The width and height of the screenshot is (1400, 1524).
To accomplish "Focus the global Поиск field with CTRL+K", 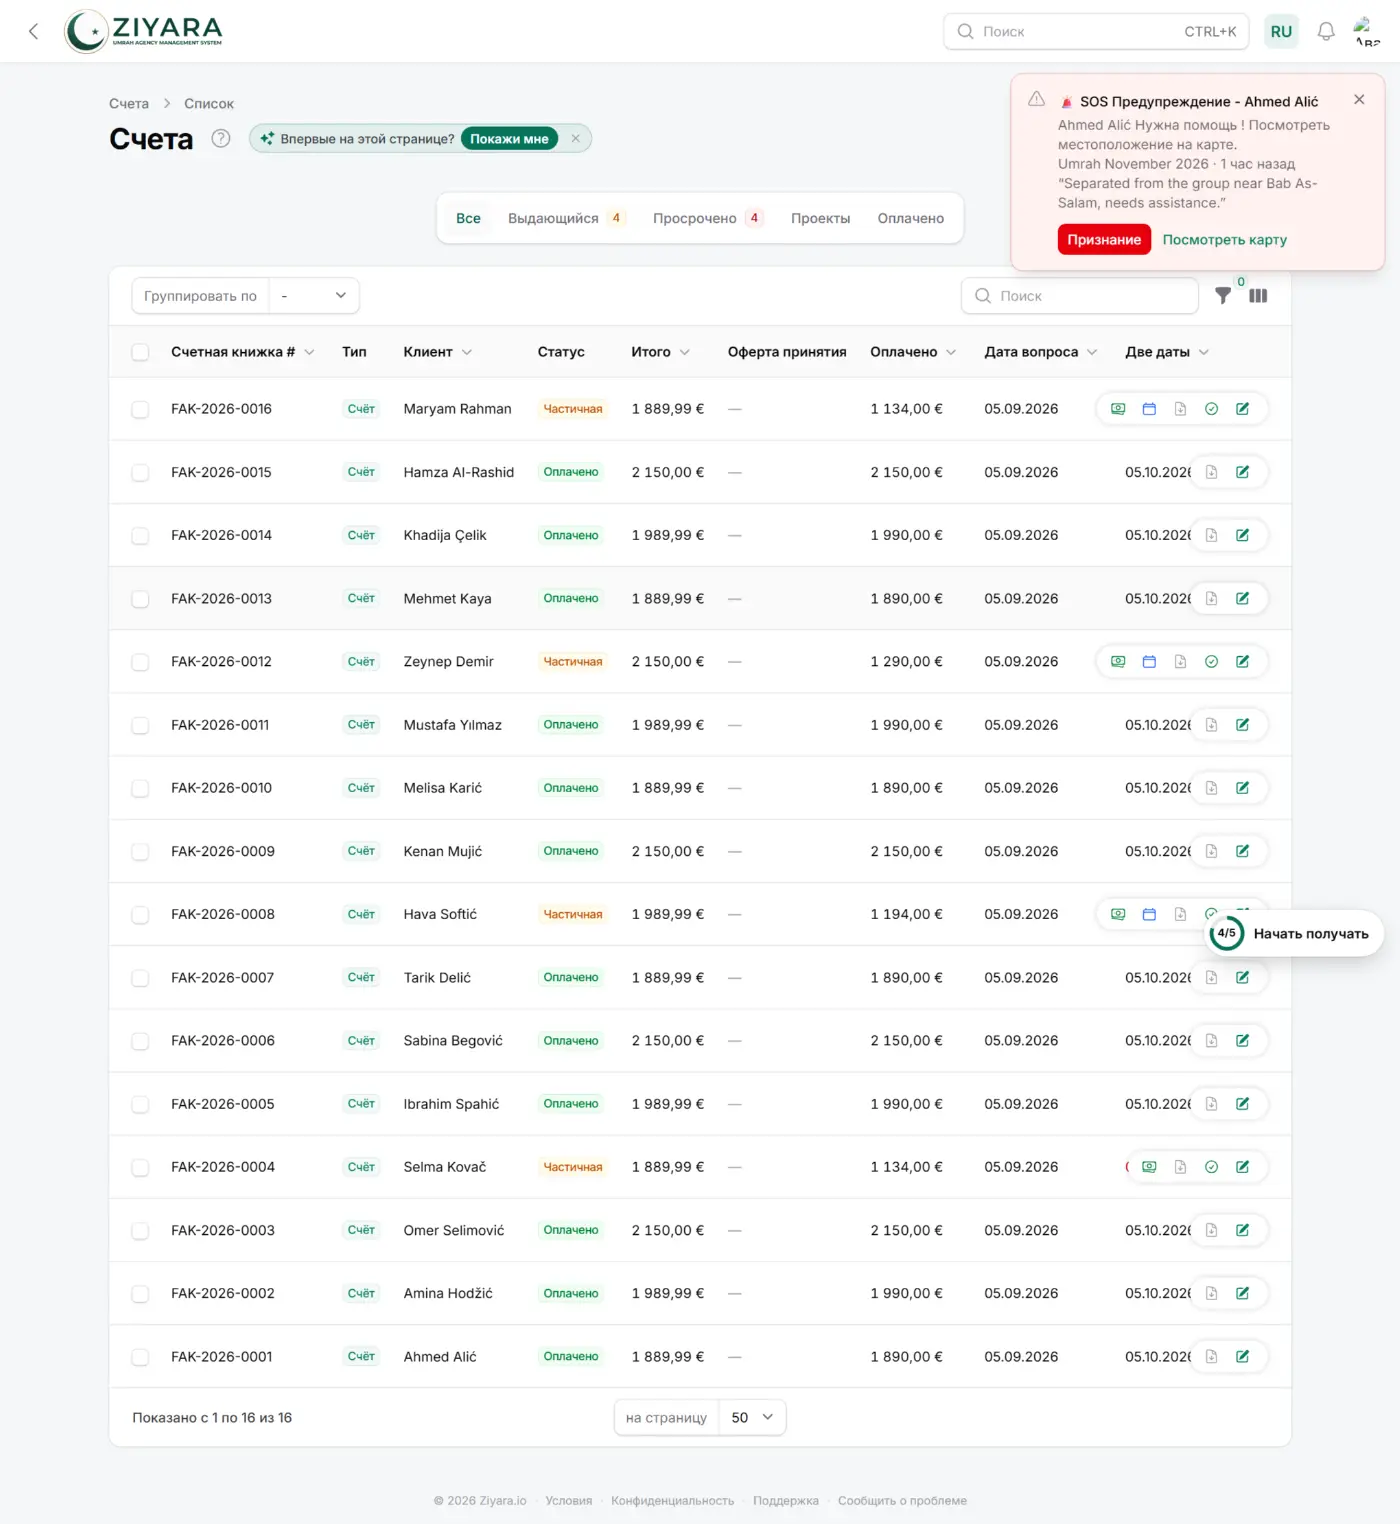I will pyautogui.click(x=1098, y=31).
